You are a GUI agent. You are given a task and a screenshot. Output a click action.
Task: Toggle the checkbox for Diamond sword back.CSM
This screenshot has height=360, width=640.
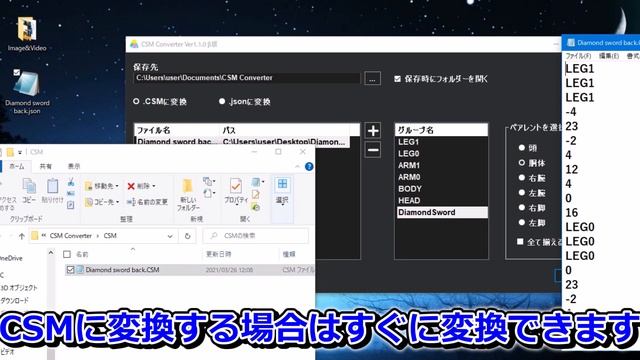[70, 269]
